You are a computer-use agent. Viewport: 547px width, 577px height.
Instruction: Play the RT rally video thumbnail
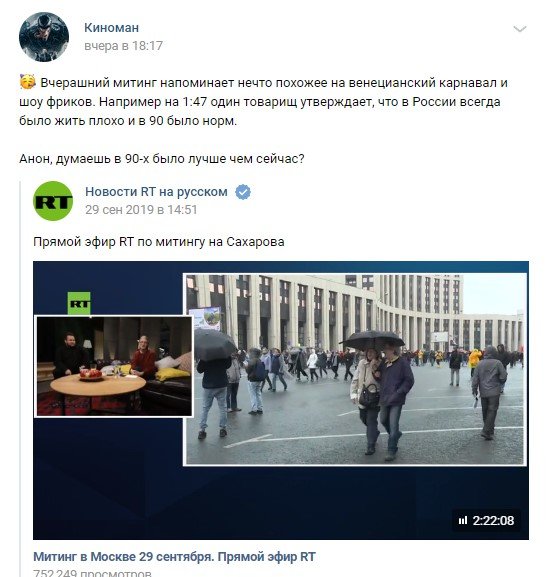coord(281,400)
